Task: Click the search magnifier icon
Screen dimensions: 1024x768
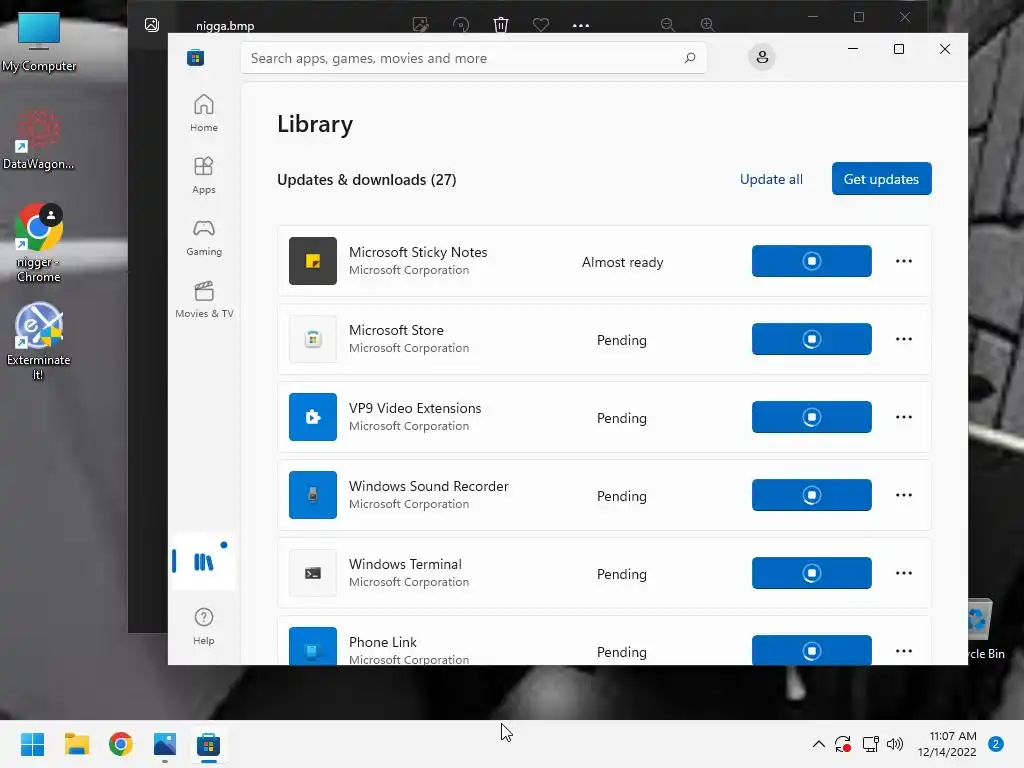Action: (690, 58)
